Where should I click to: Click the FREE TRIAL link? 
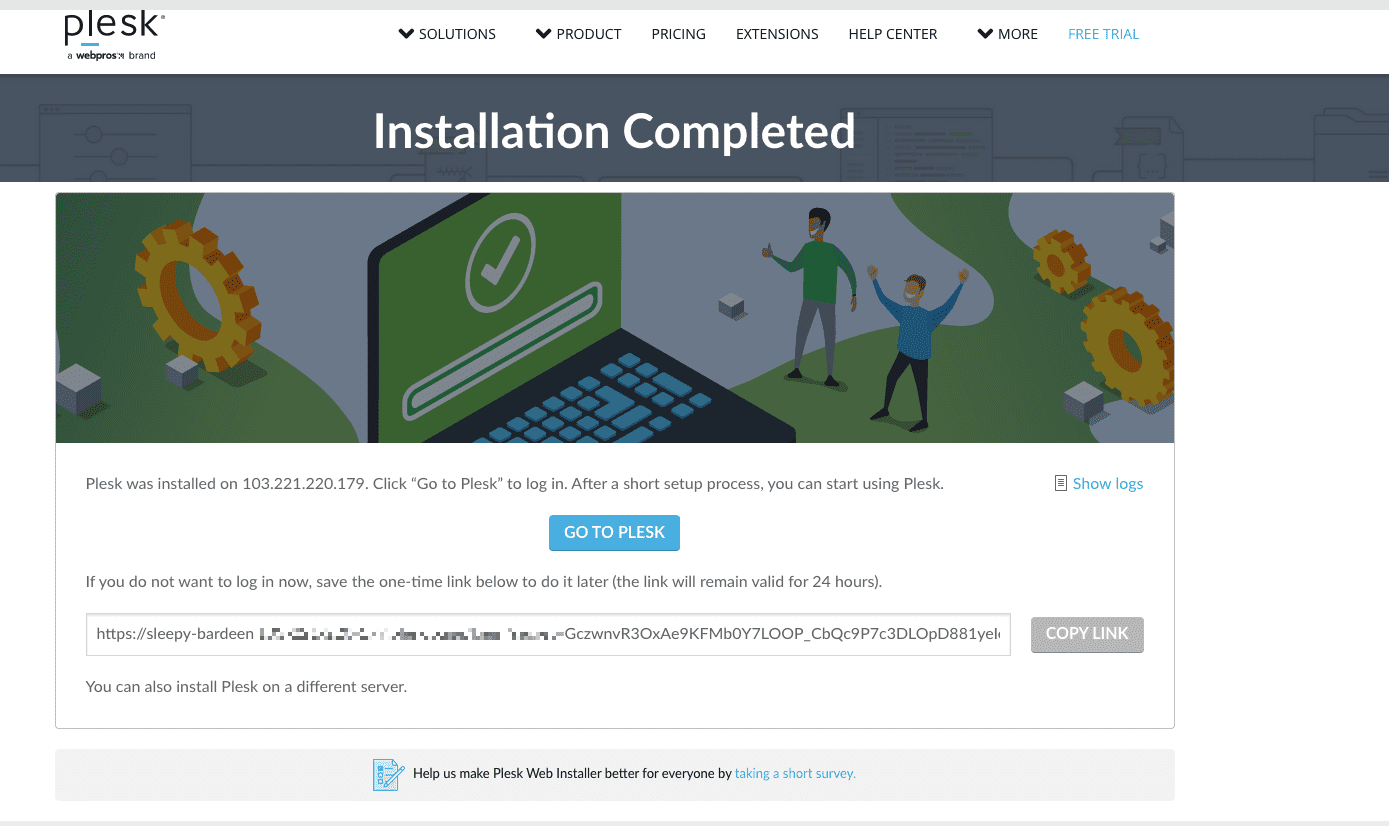point(1103,34)
